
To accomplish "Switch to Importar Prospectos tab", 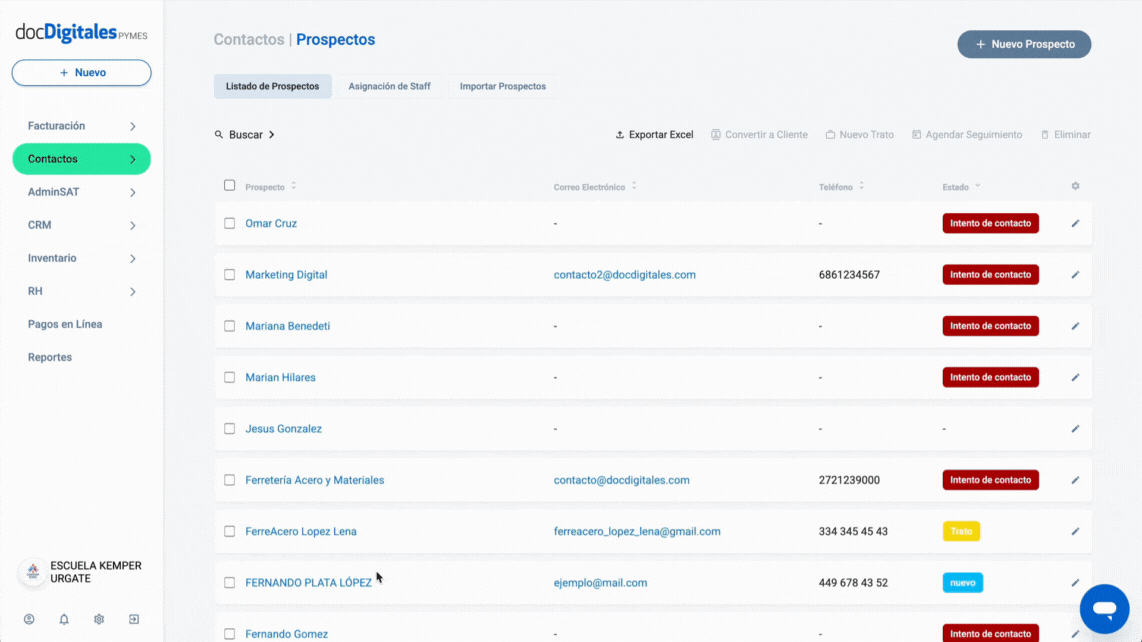I will coord(503,86).
